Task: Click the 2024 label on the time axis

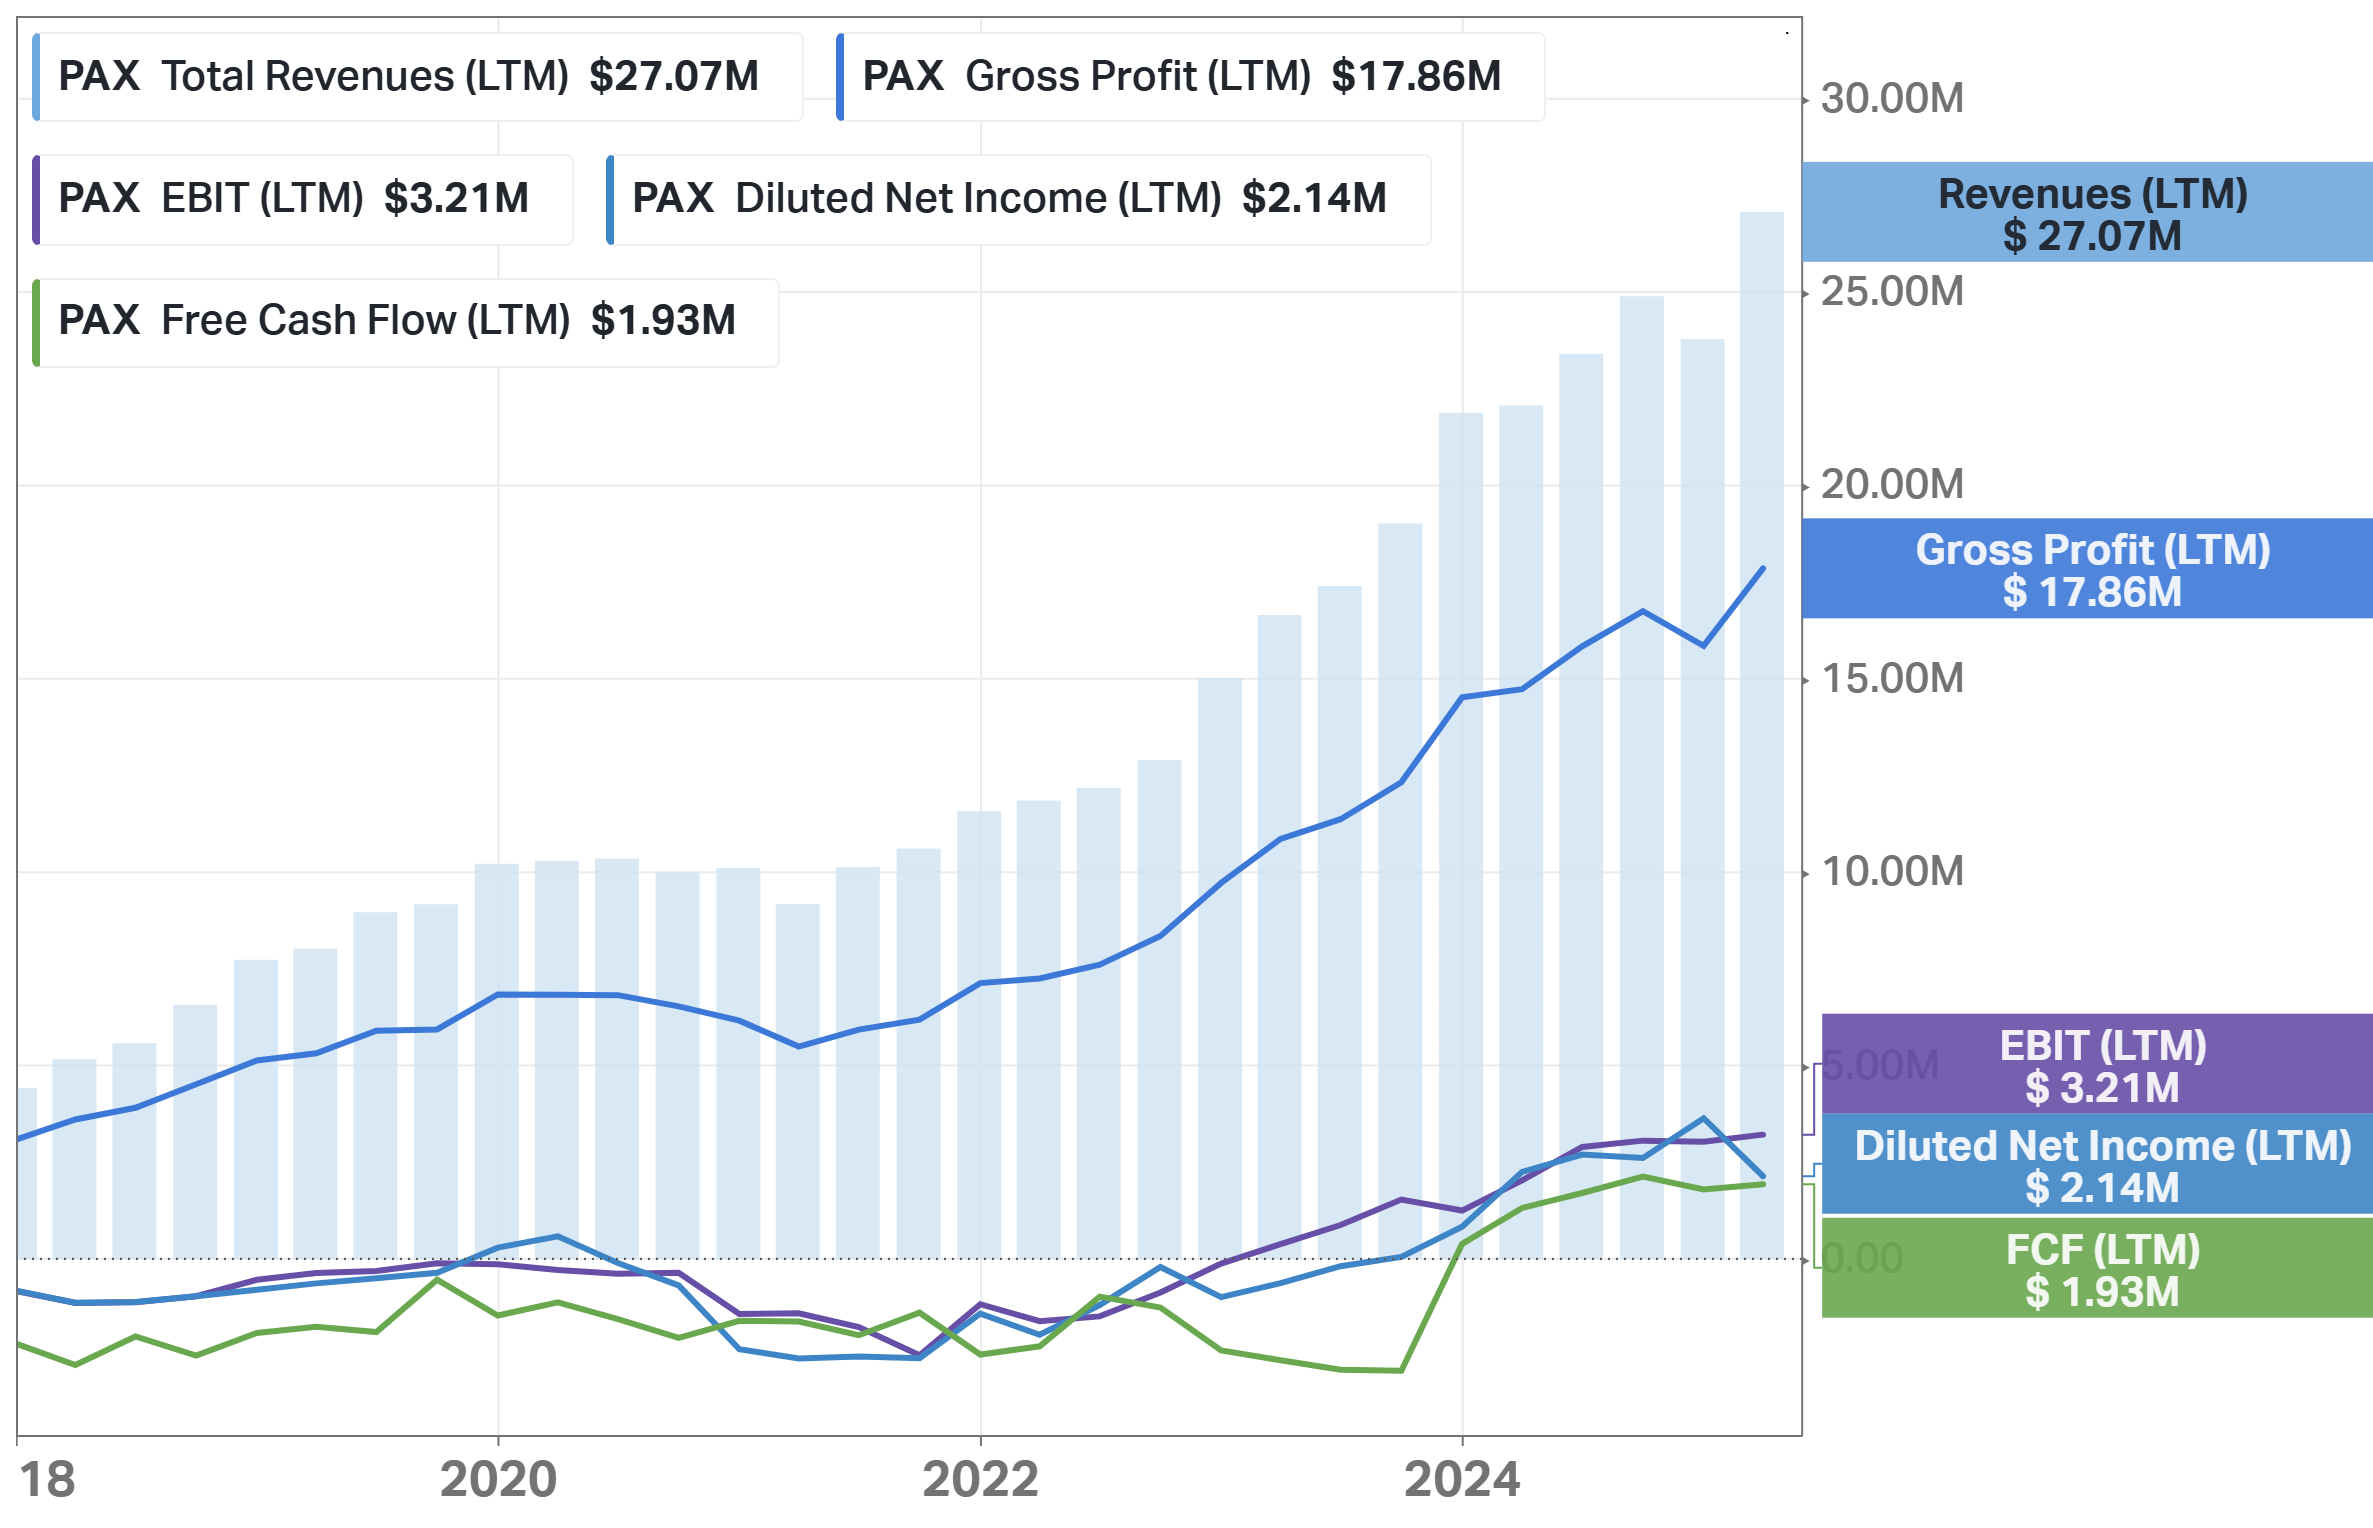Action: point(1461,1479)
